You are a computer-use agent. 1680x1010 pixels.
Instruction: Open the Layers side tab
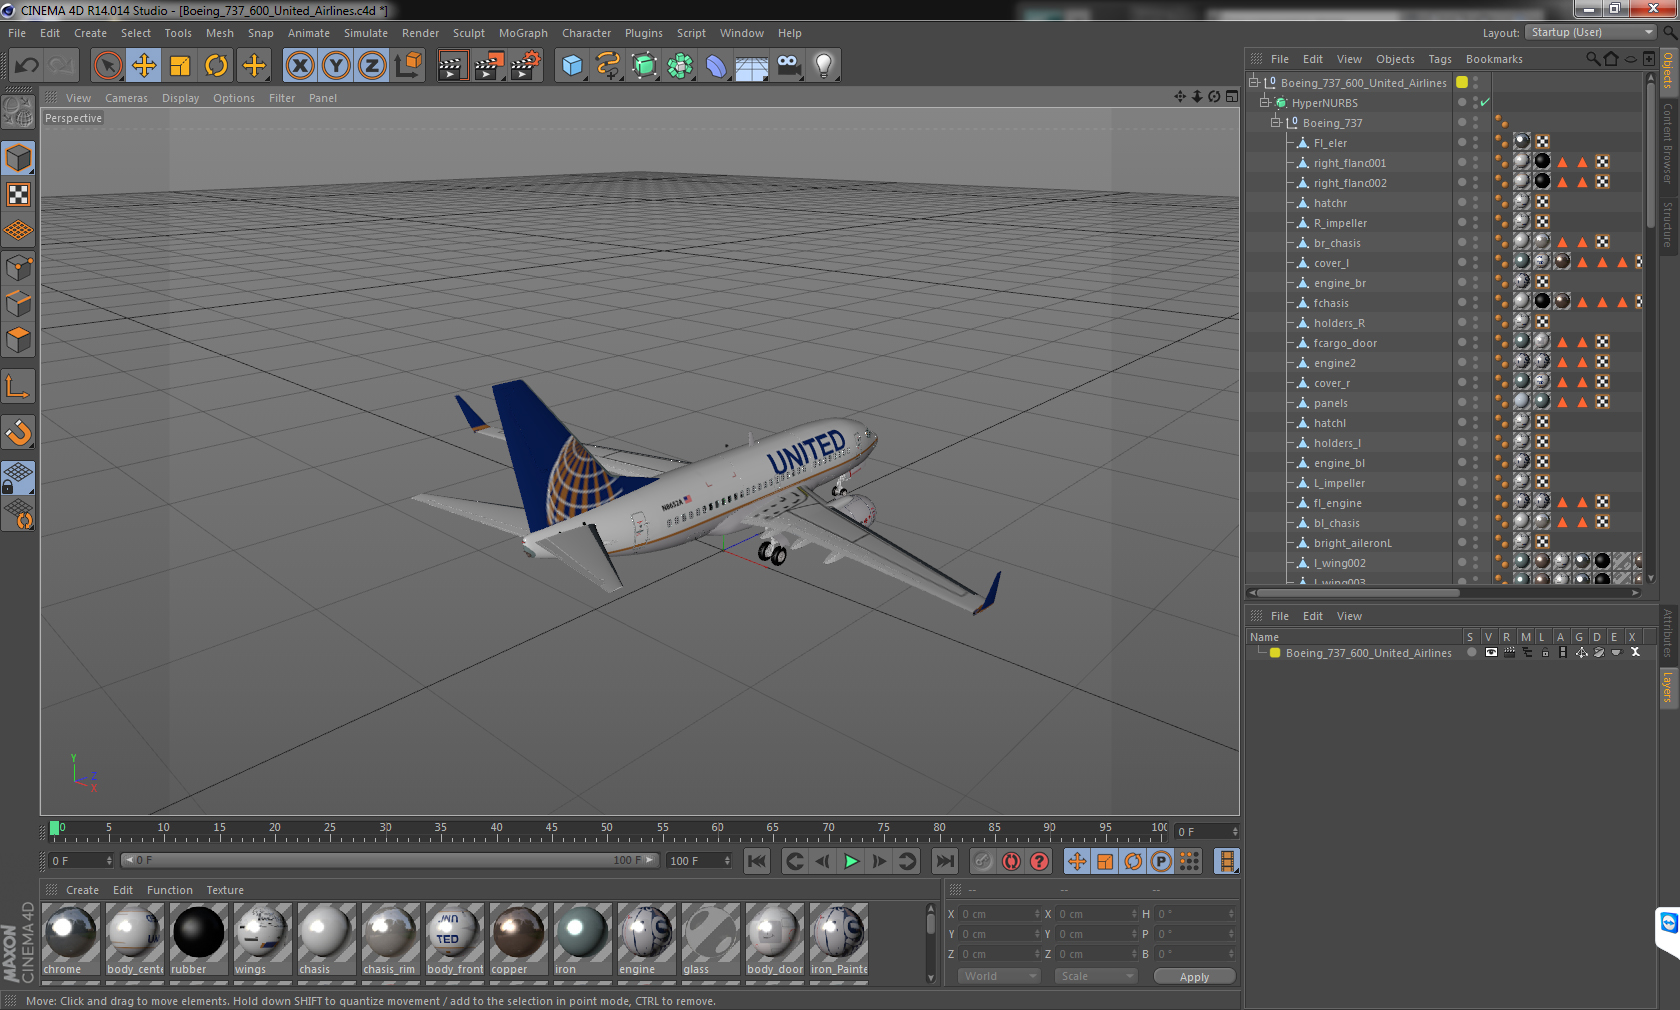coord(1668,687)
